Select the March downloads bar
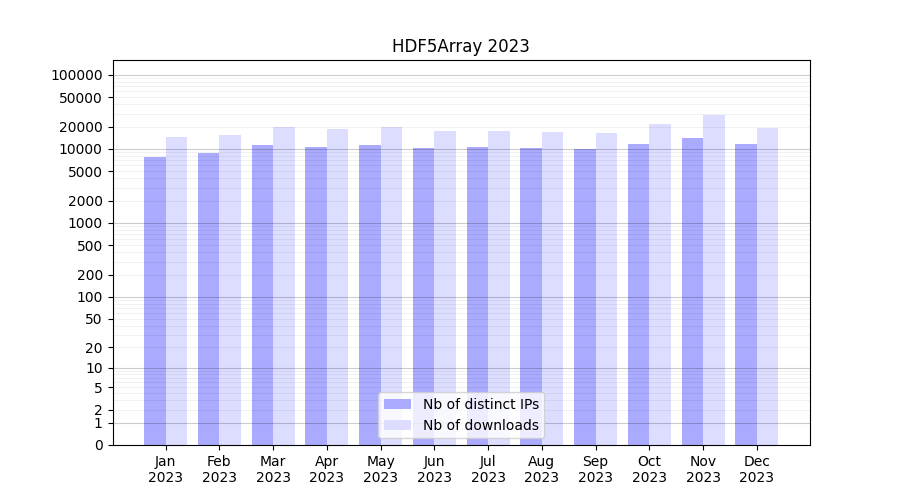Image resolution: width=900 pixels, height=500 pixels. click(x=284, y=285)
